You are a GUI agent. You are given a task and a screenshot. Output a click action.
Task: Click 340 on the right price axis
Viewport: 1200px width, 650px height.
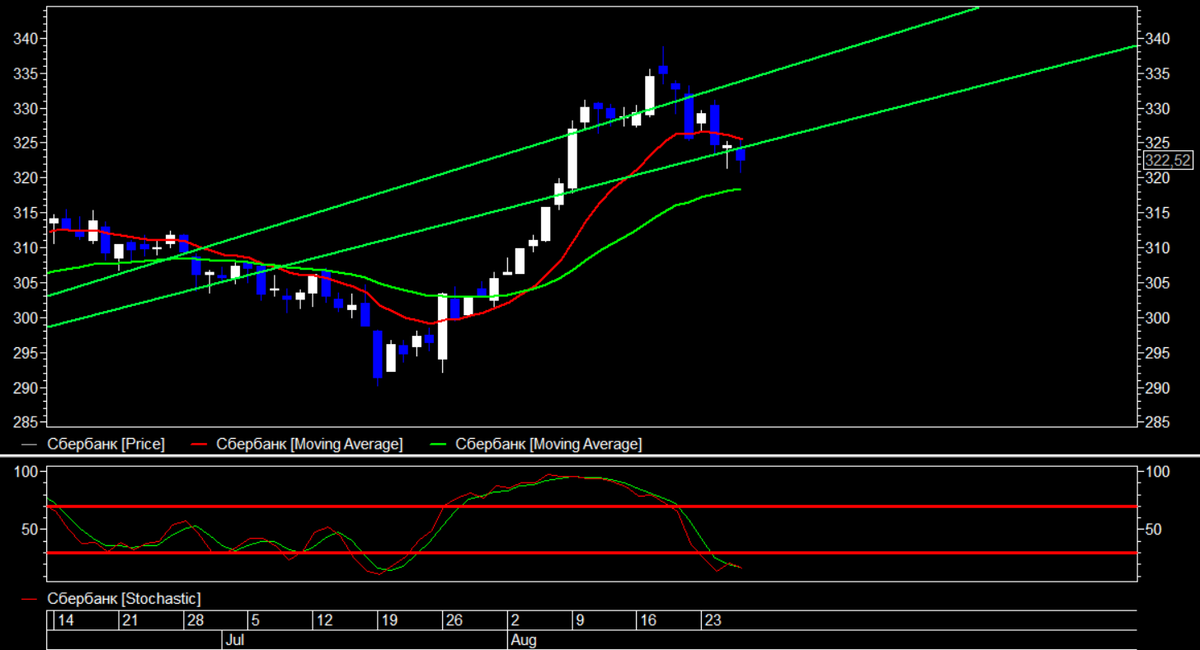click(x=1158, y=39)
